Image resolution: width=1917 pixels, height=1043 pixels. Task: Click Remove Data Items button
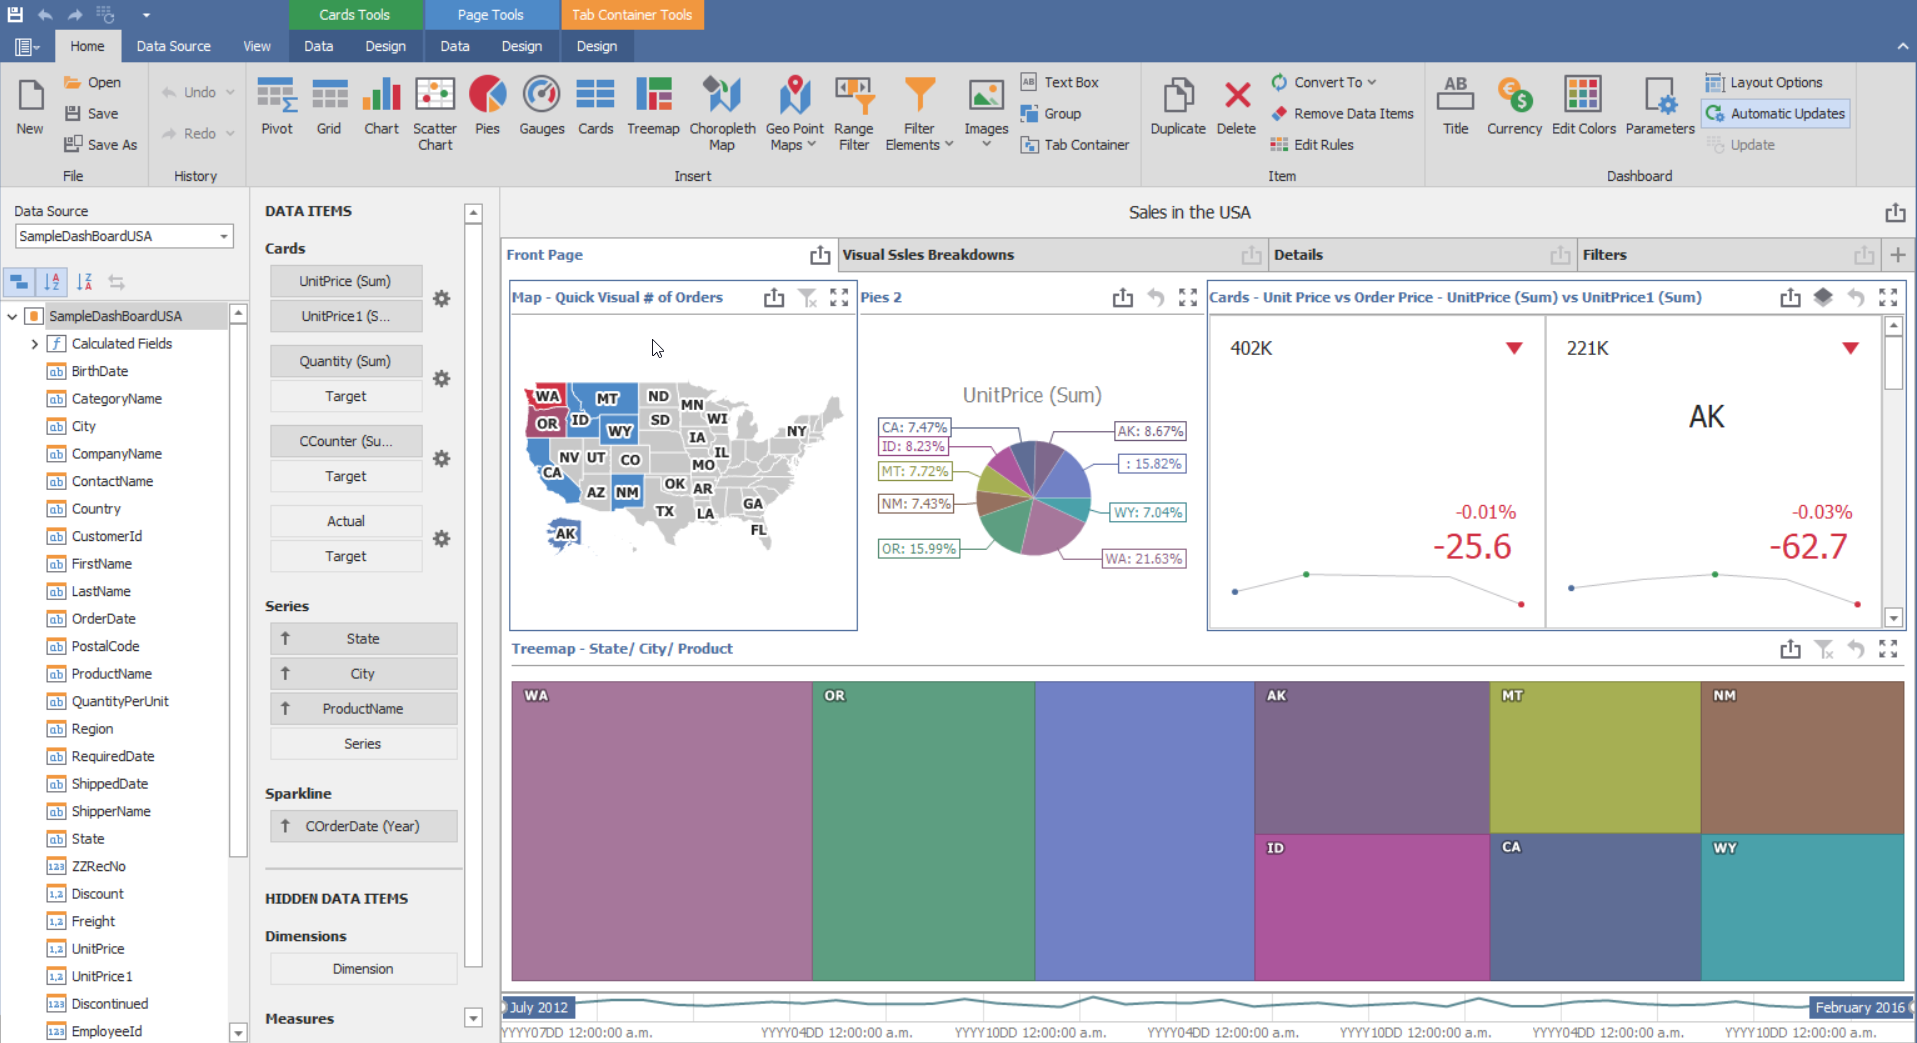[x=1342, y=114]
